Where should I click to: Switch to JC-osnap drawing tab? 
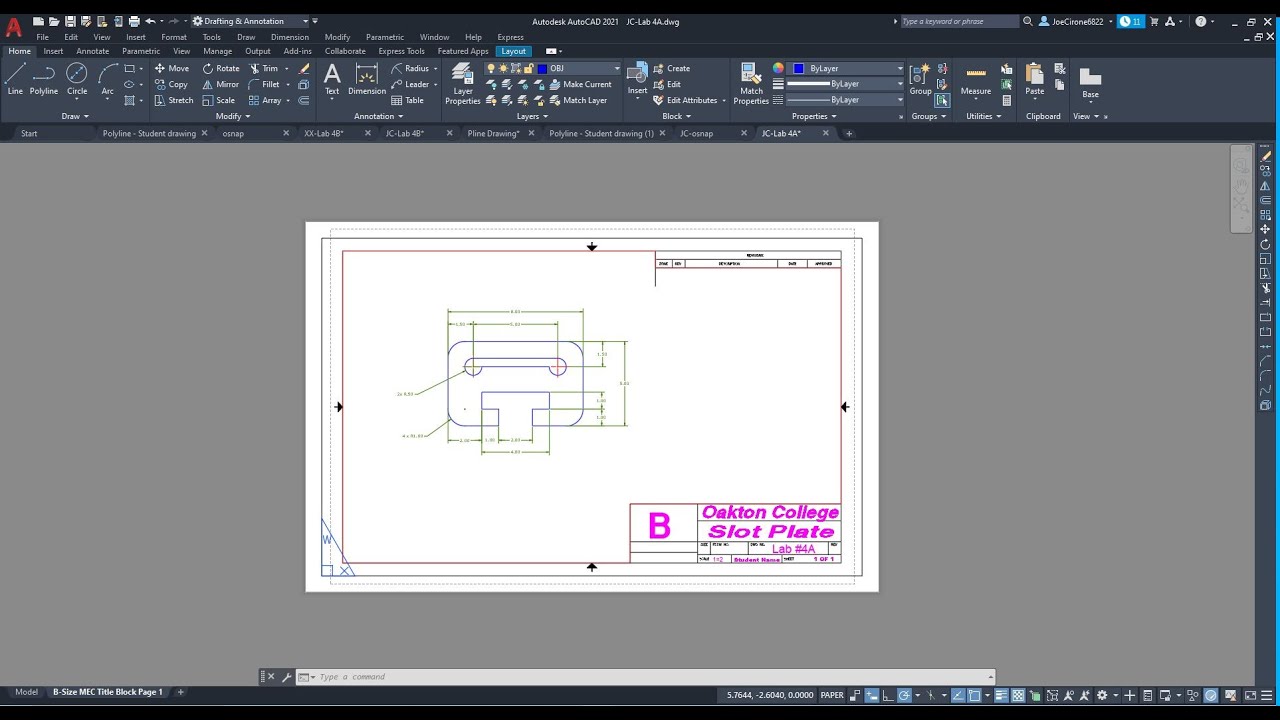(x=697, y=133)
